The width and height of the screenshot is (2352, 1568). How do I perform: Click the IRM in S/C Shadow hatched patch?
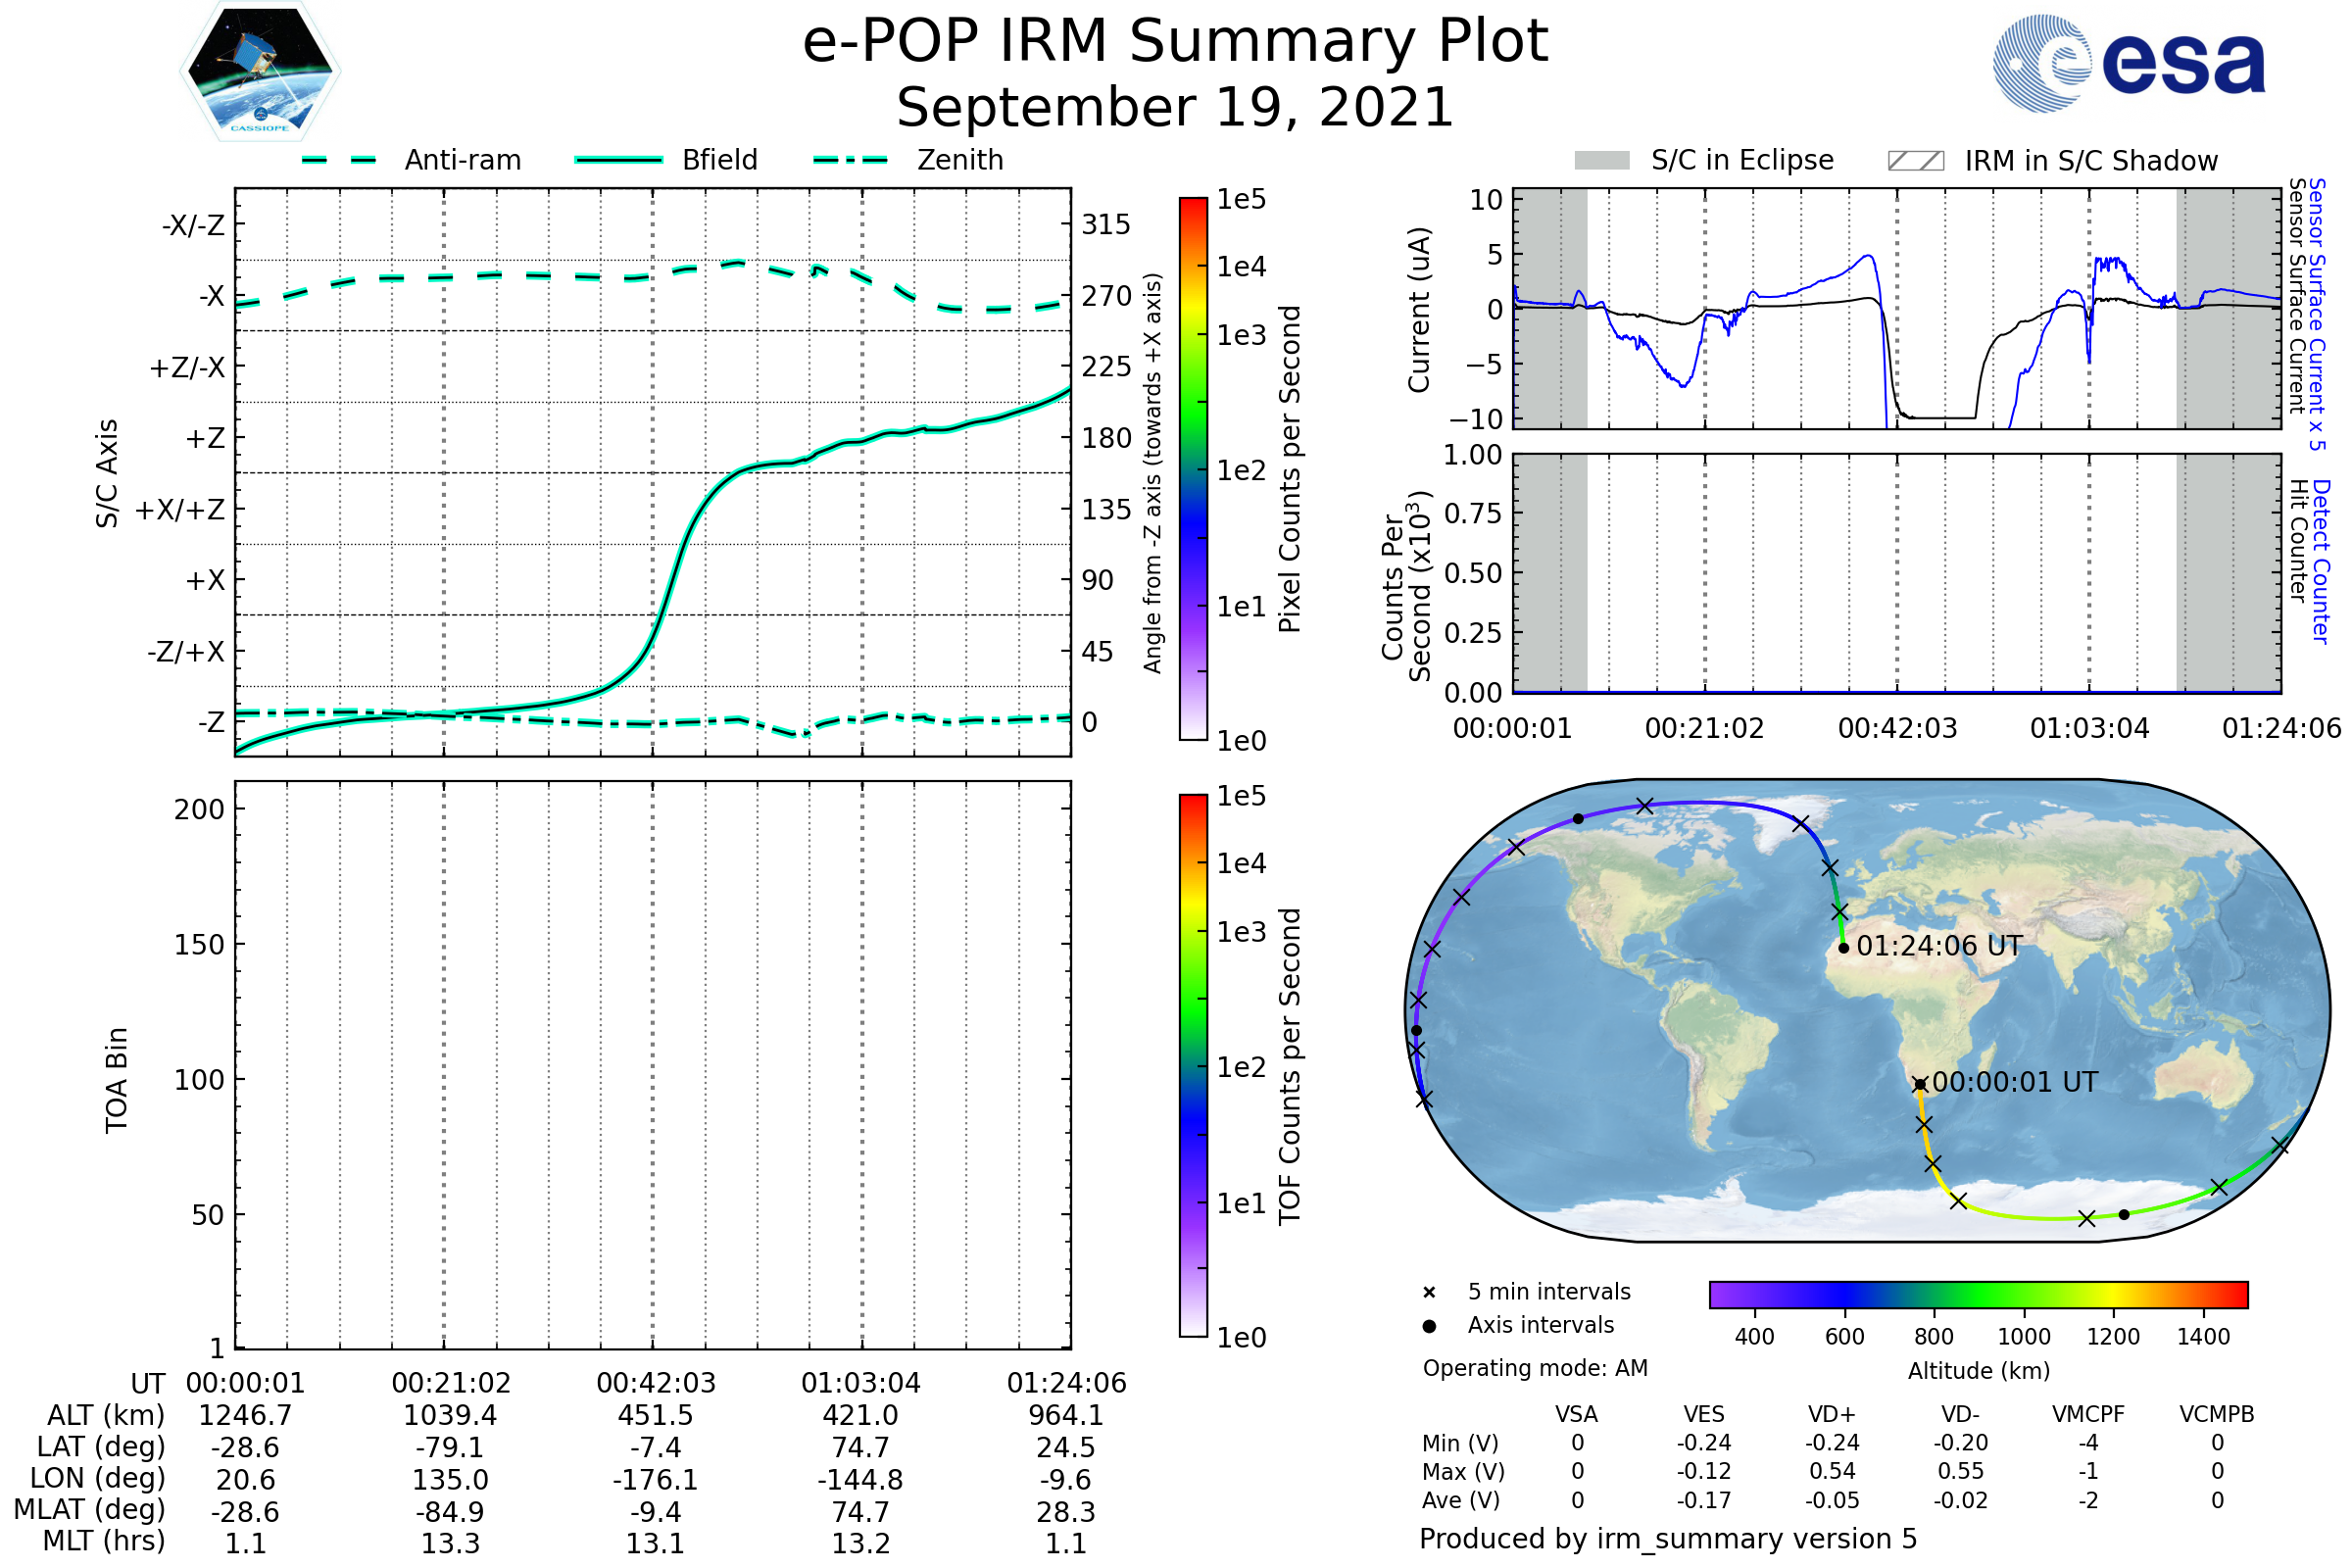click(1915, 161)
